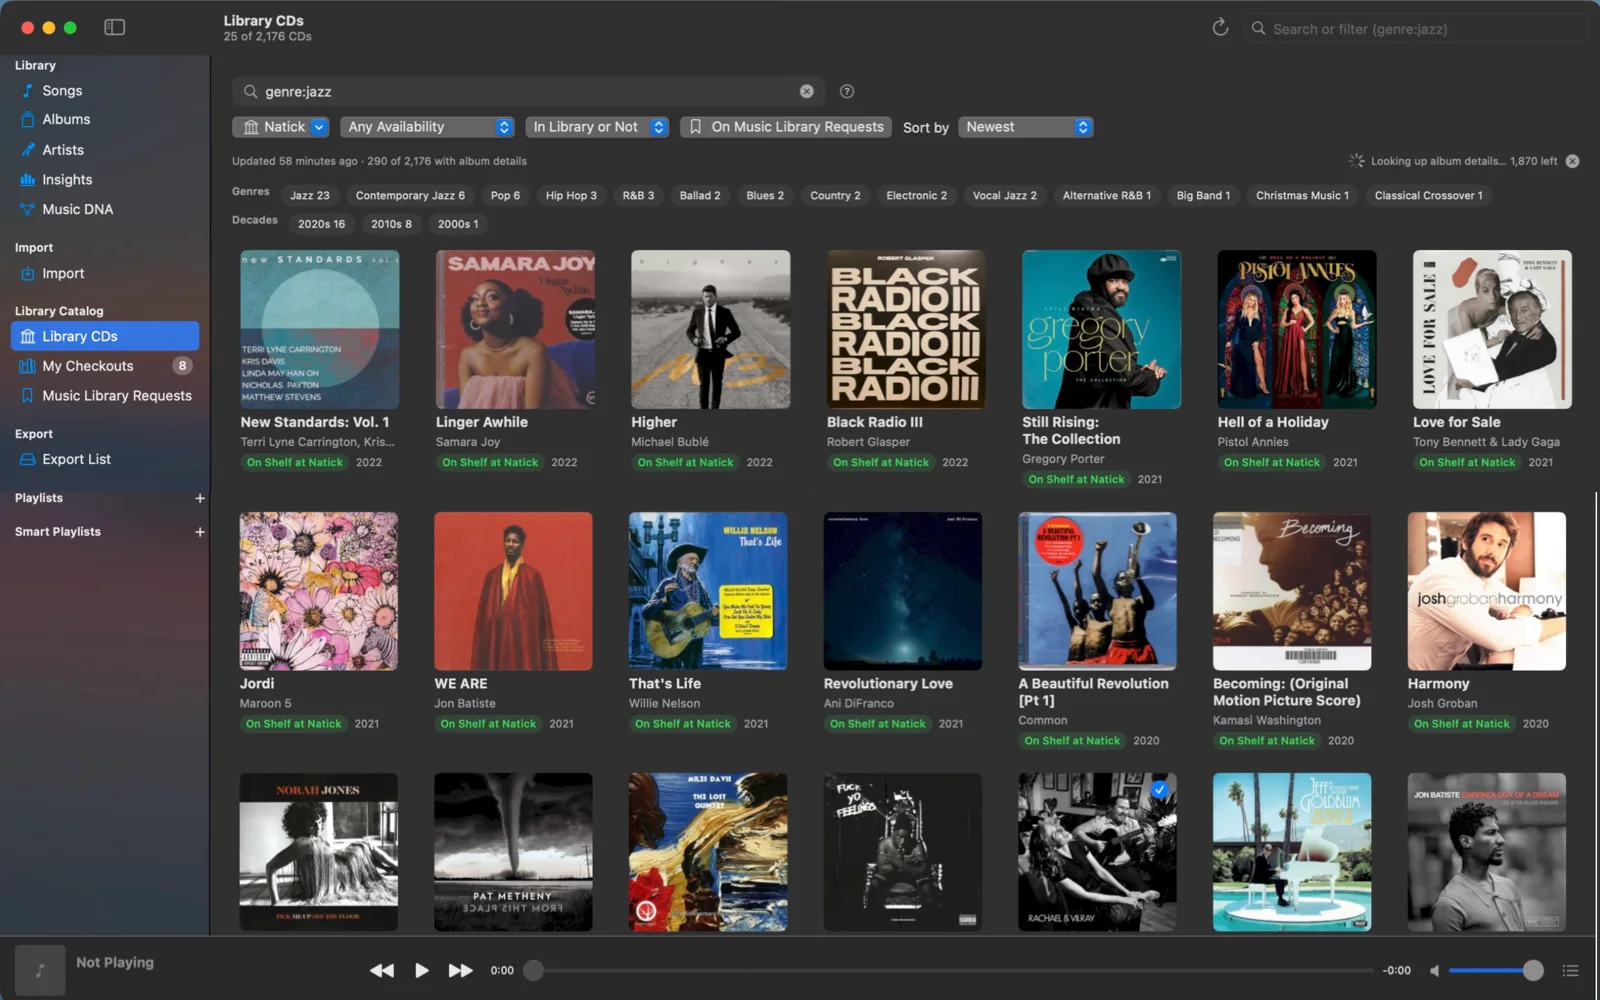Click the refresh library icon
1600x1000 pixels.
coord(1220,27)
